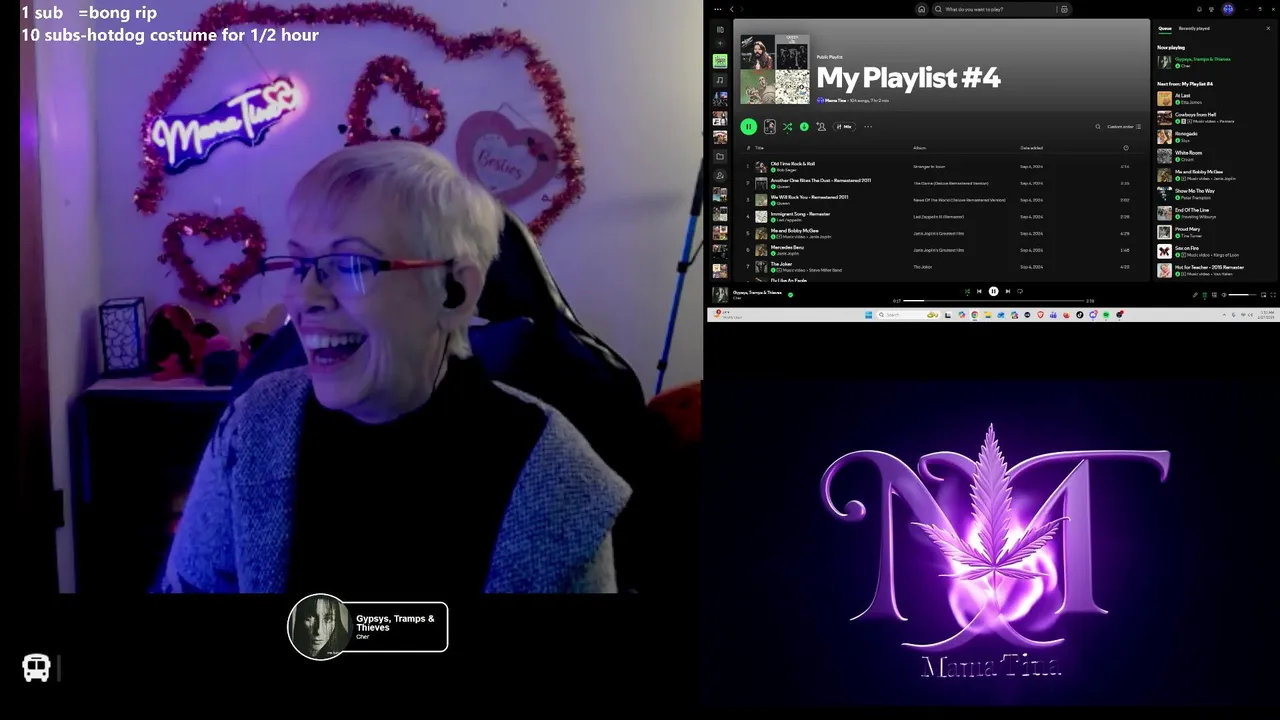Sort by the Date added column header
Screen dimensions: 1280x720
(x=1031, y=147)
